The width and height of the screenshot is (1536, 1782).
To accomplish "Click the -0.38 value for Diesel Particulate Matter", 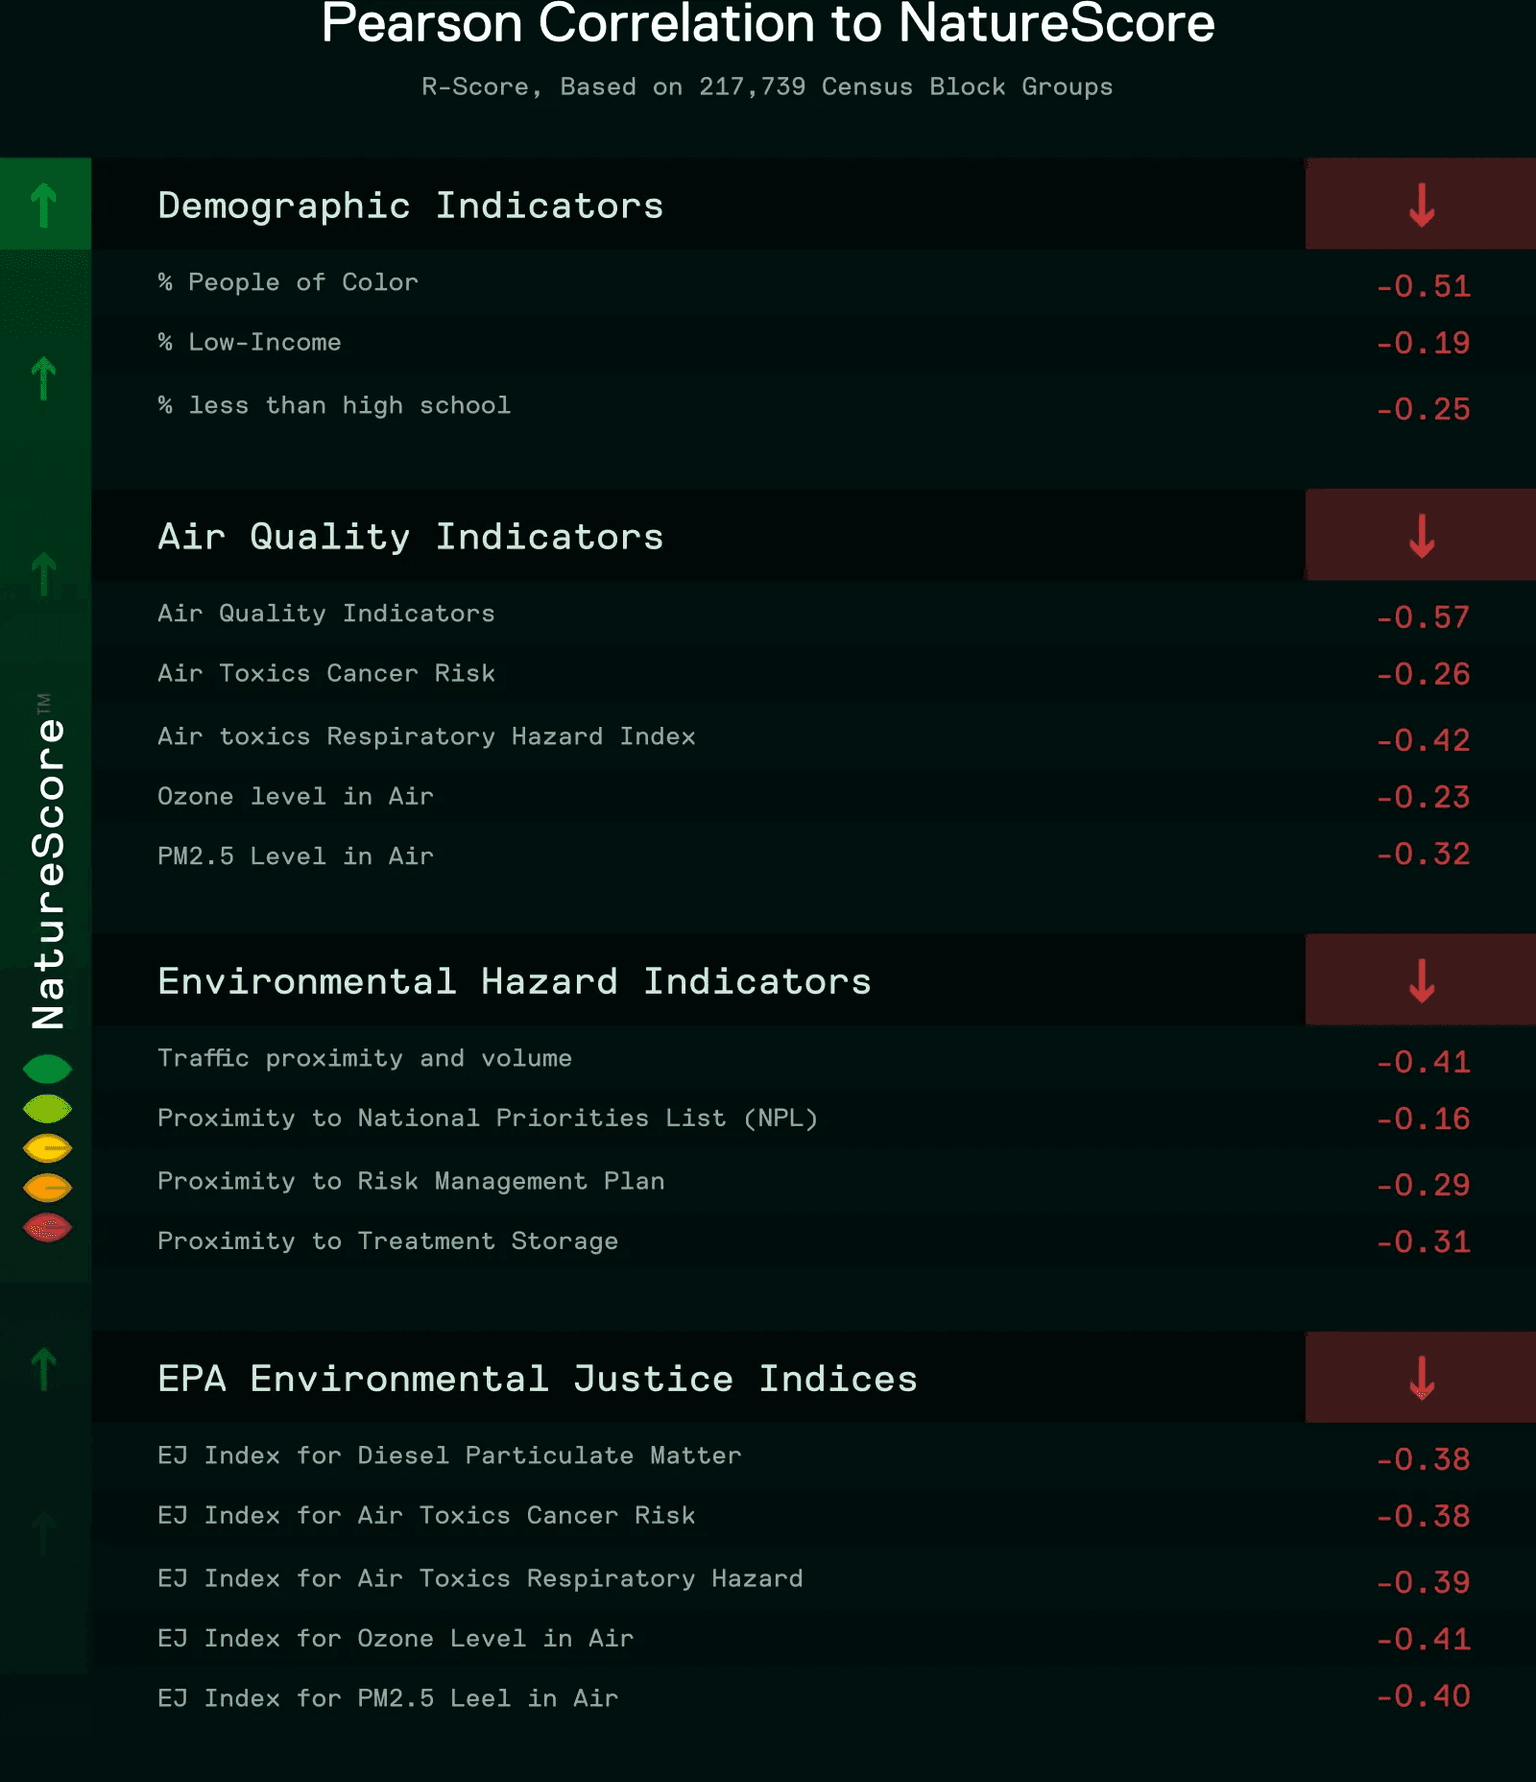I will click(1423, 1460).
